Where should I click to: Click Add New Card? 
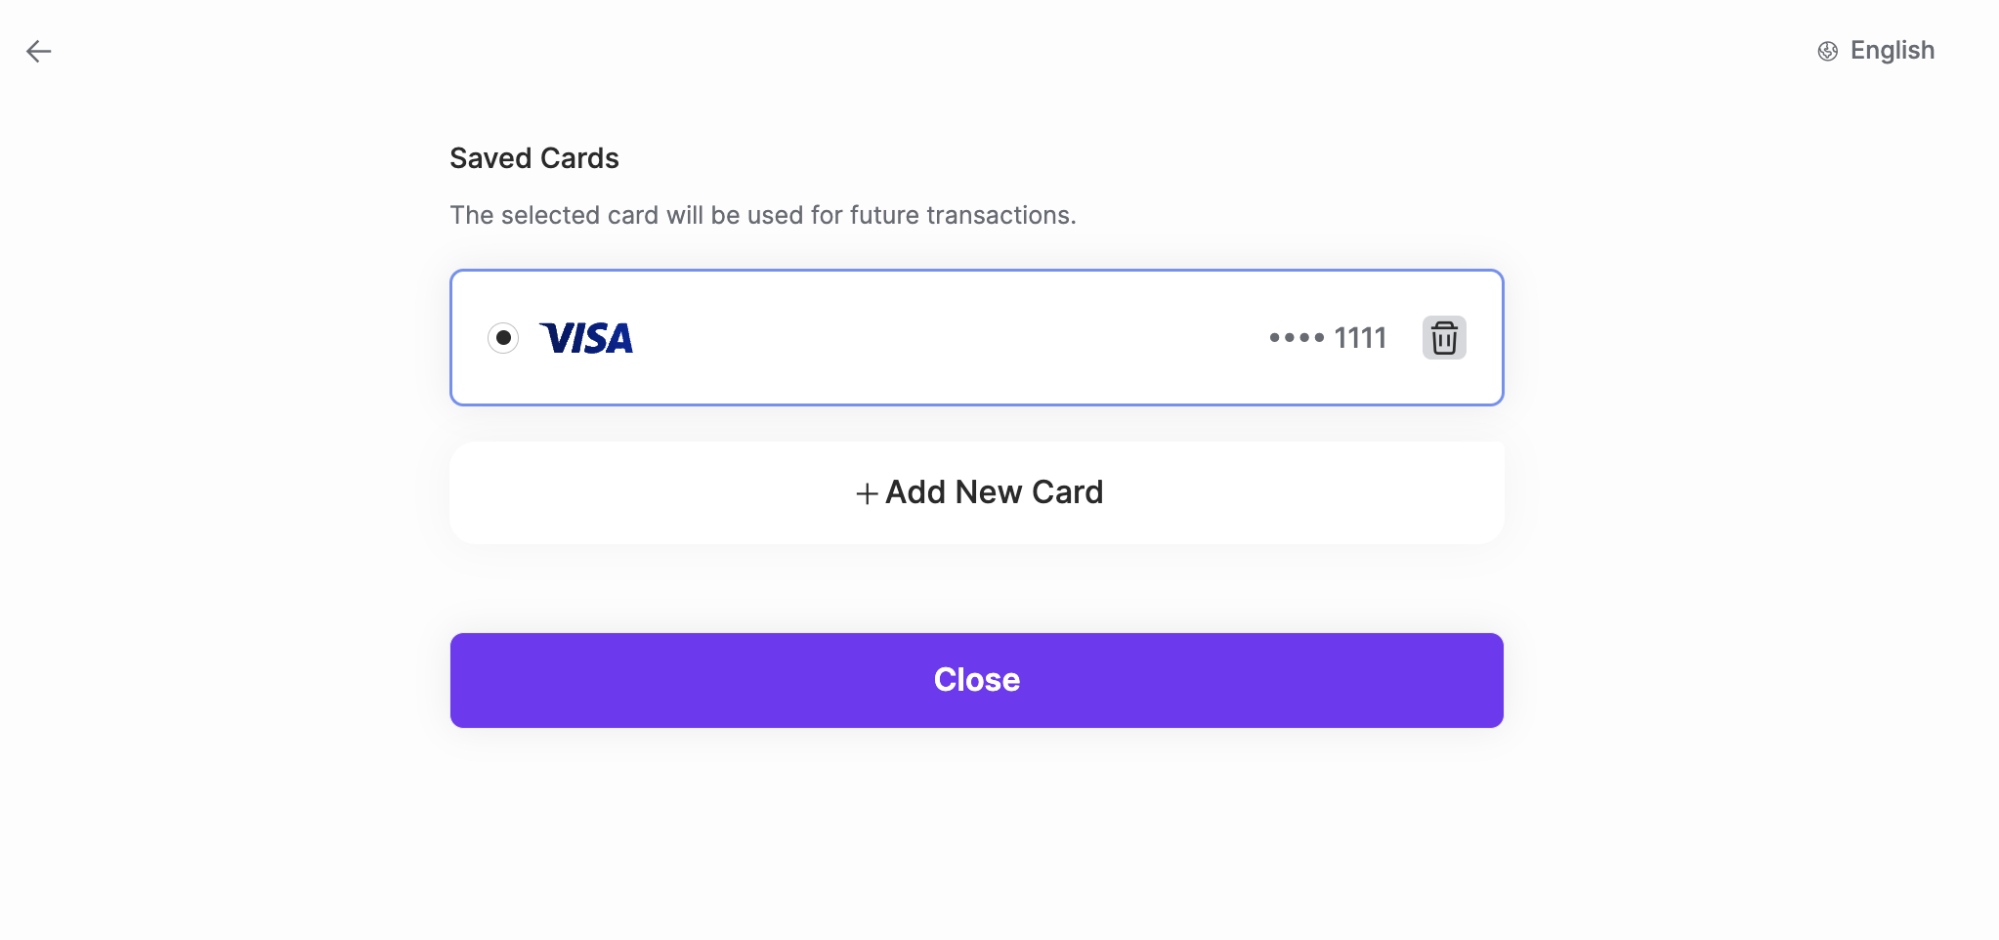pos(976,492)
